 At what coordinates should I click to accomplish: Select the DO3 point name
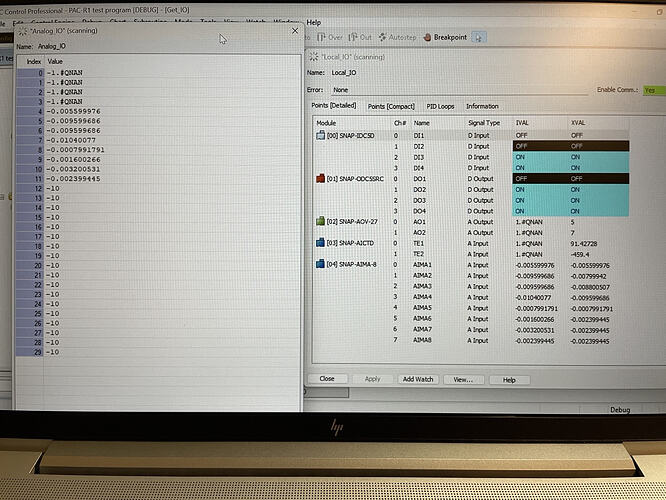(420, 200)
